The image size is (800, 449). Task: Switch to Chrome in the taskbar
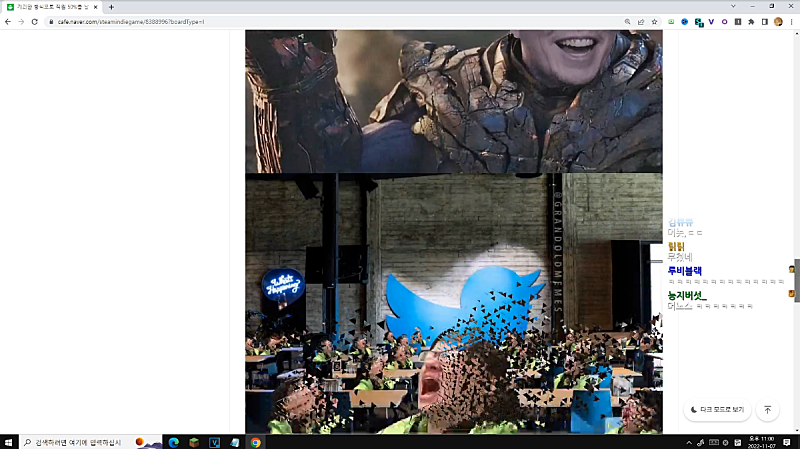pyautogui.click(x=255, y=442)
